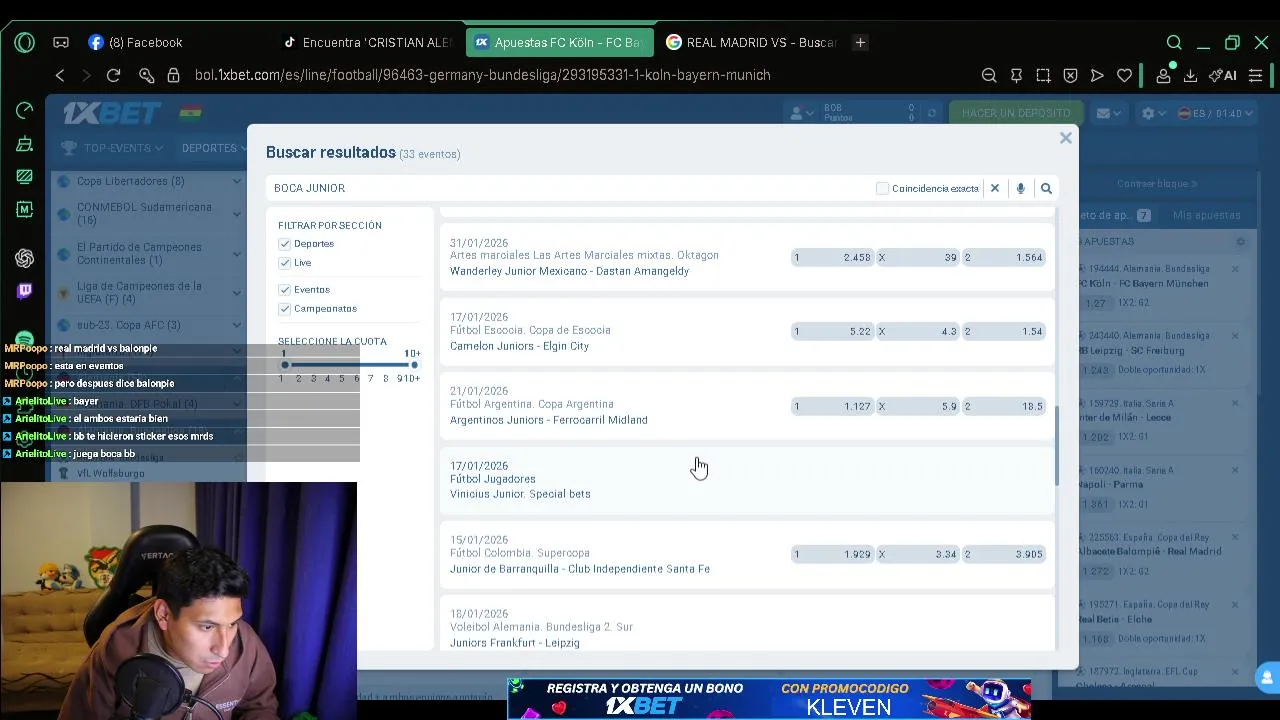Click the heart bookmark icon

(1124, 75)
